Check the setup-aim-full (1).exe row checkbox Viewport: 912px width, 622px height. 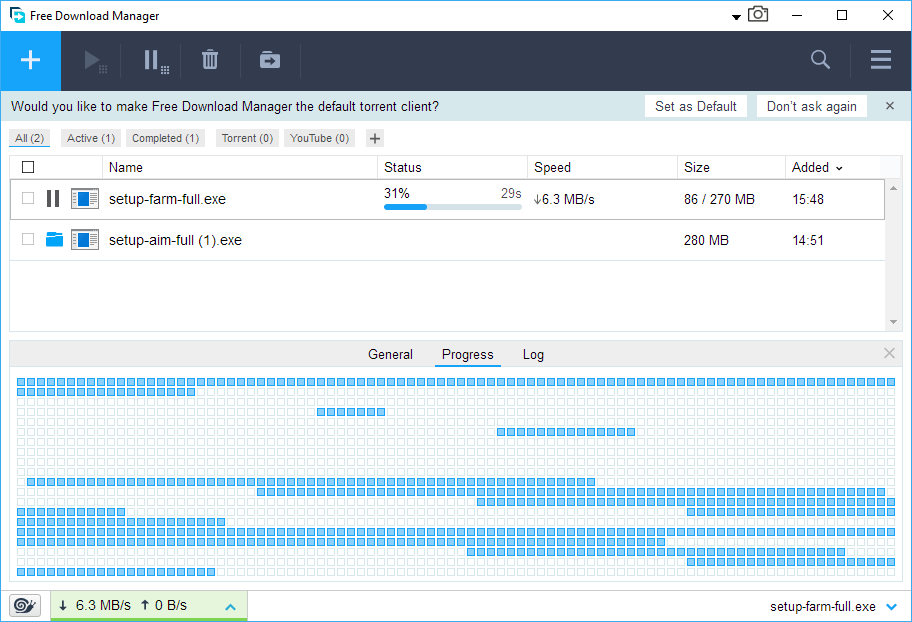(28, 239)
